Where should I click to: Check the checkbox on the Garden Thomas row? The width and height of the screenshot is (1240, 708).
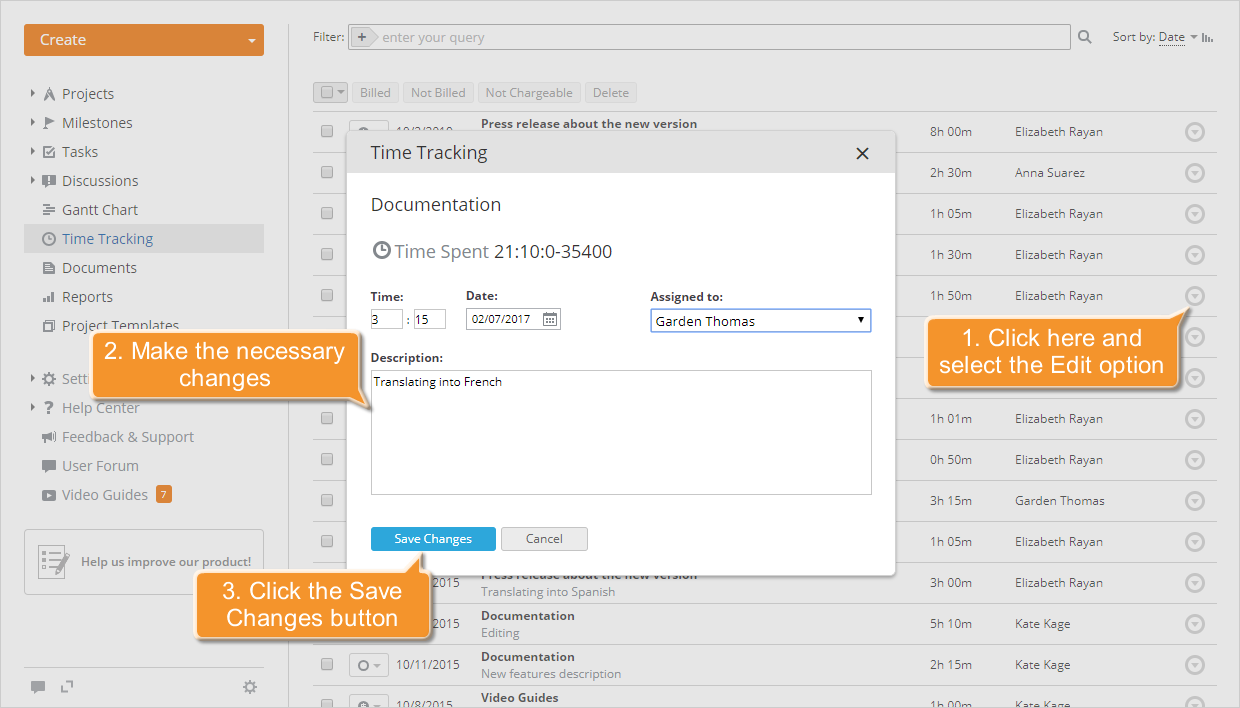[x=326, y=499]
